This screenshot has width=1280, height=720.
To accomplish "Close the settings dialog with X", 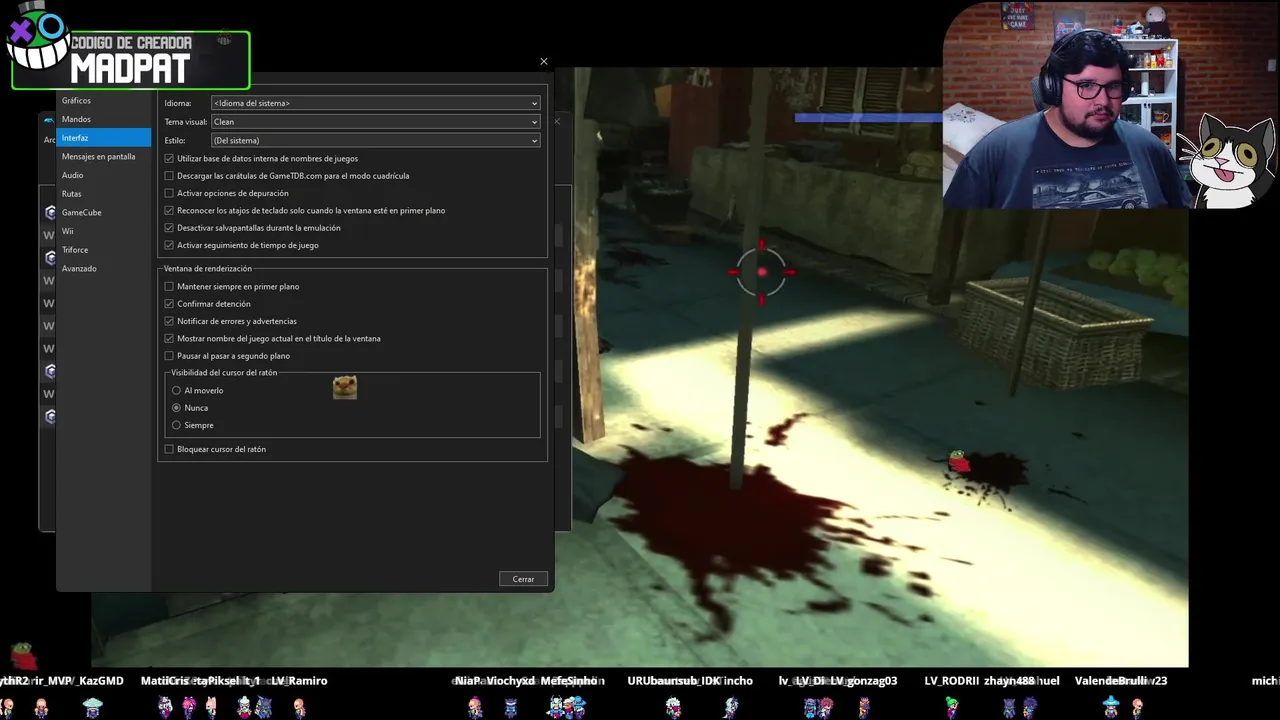I will (x=544, y=61).
